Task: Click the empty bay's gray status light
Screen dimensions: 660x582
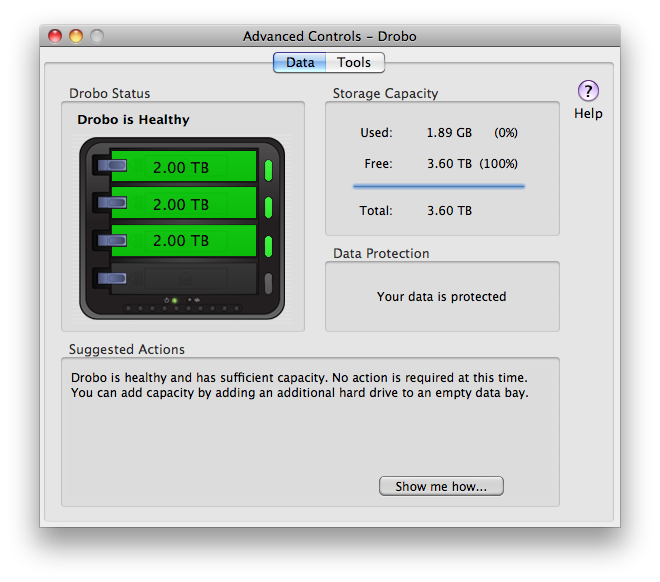Action: (269, 283)
